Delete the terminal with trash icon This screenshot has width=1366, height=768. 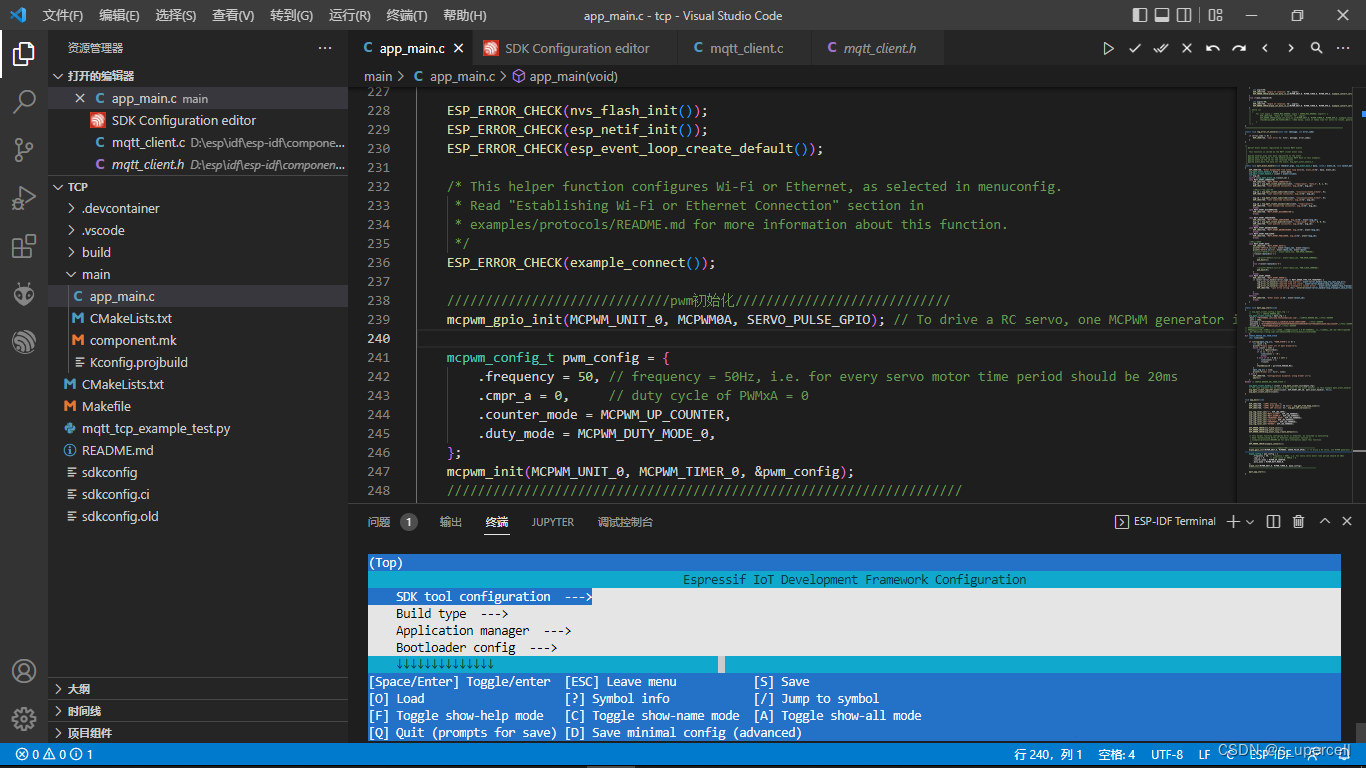point(1298,522)
